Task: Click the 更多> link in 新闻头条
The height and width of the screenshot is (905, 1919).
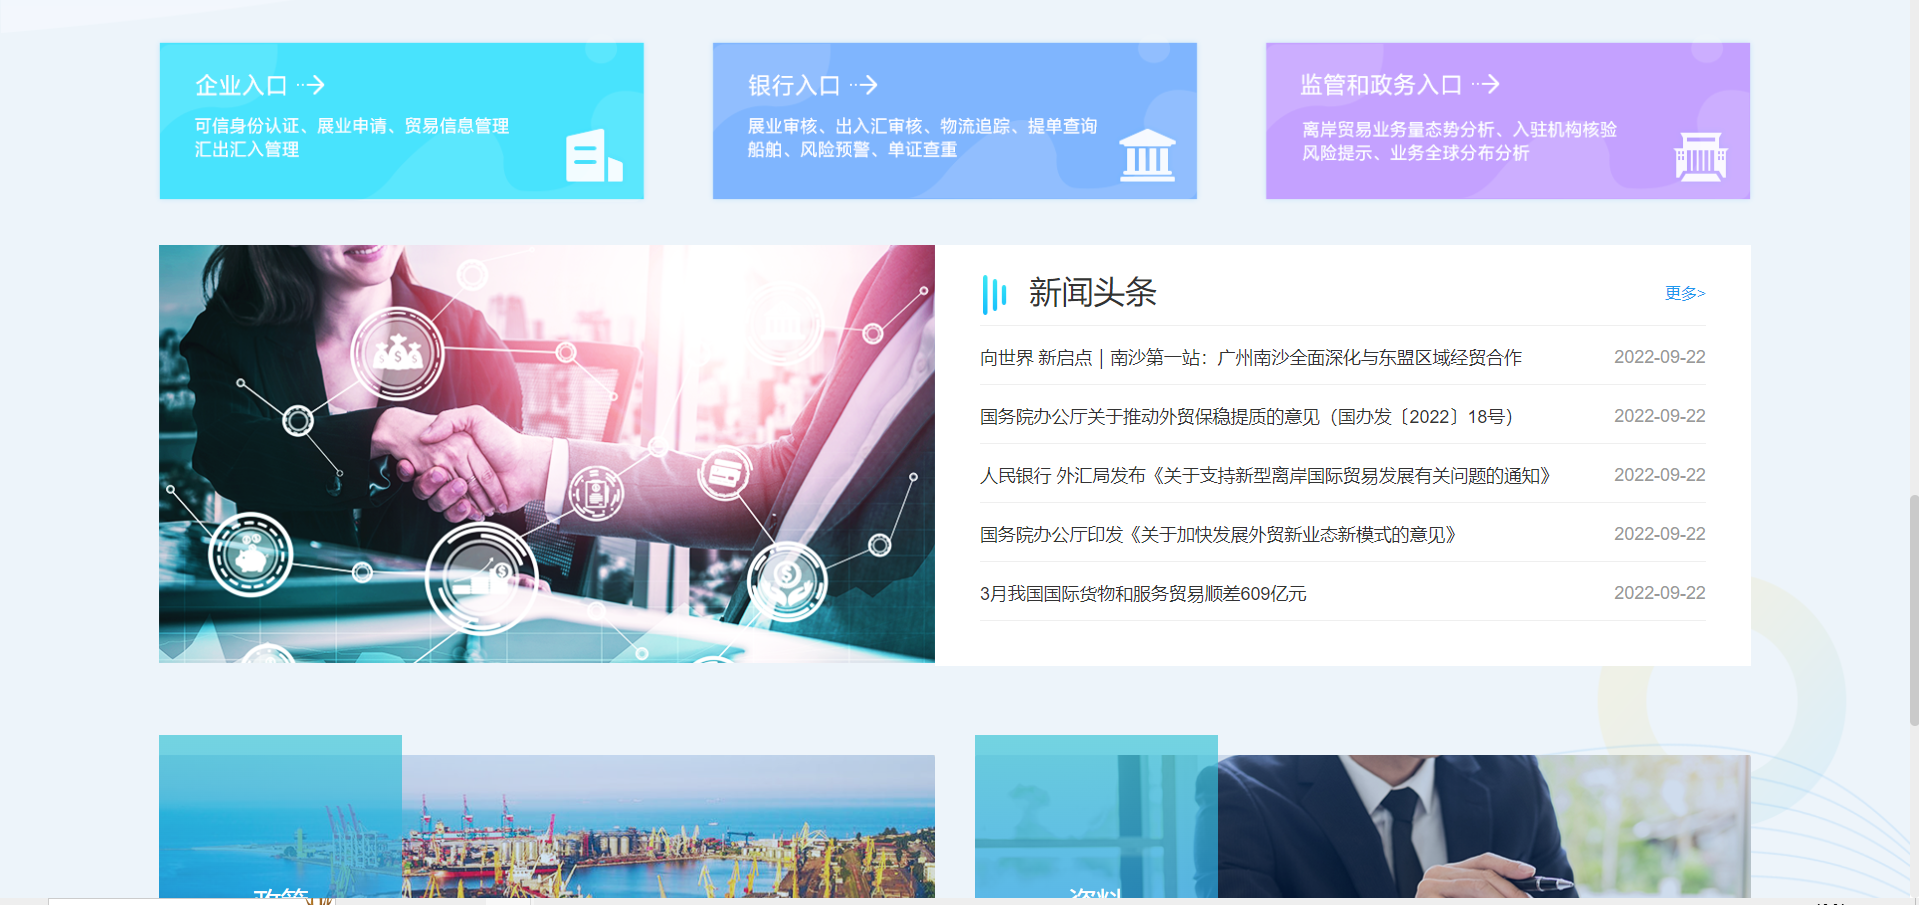Action: click(1685, 293)
